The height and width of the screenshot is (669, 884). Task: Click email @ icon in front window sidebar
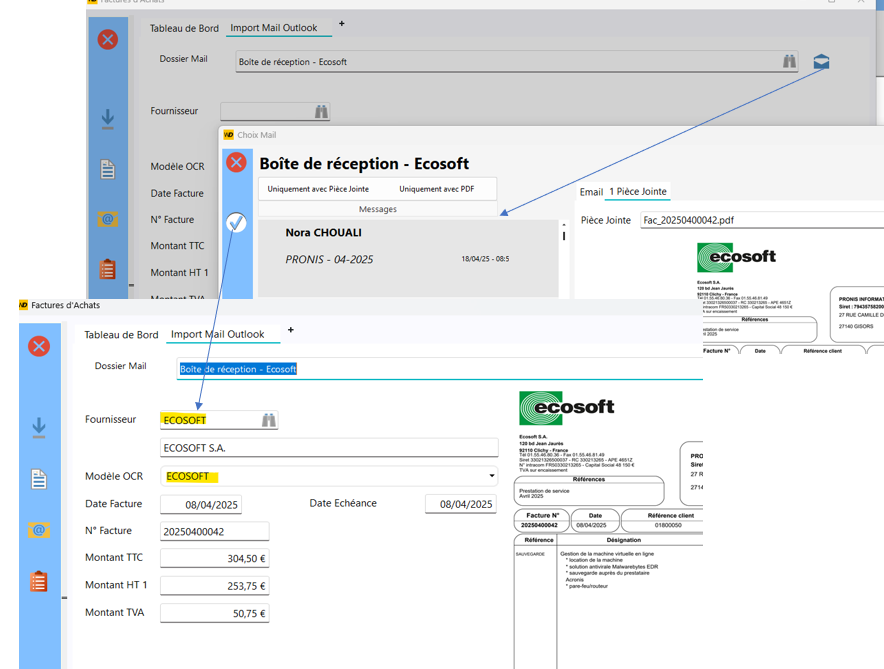[x=39, y=530]
